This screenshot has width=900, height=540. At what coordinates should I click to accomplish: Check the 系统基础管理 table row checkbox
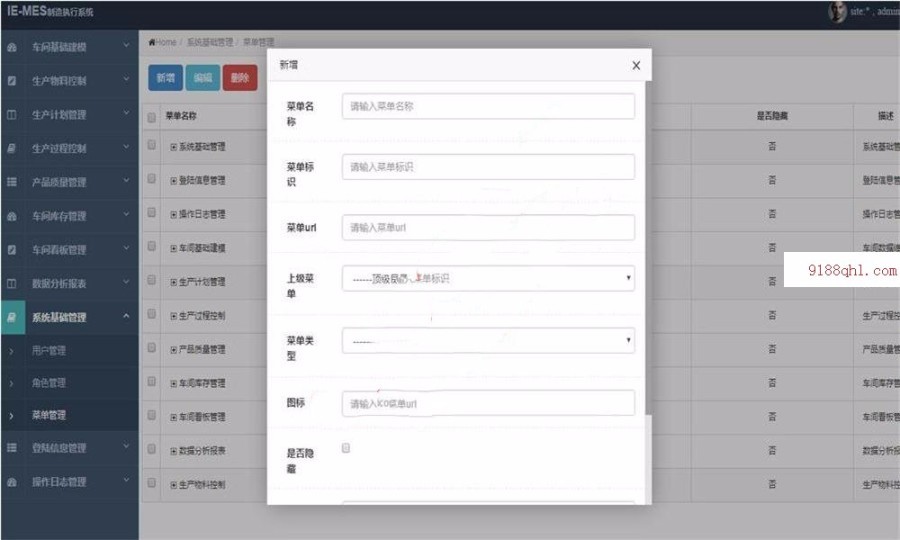[152, 145]
